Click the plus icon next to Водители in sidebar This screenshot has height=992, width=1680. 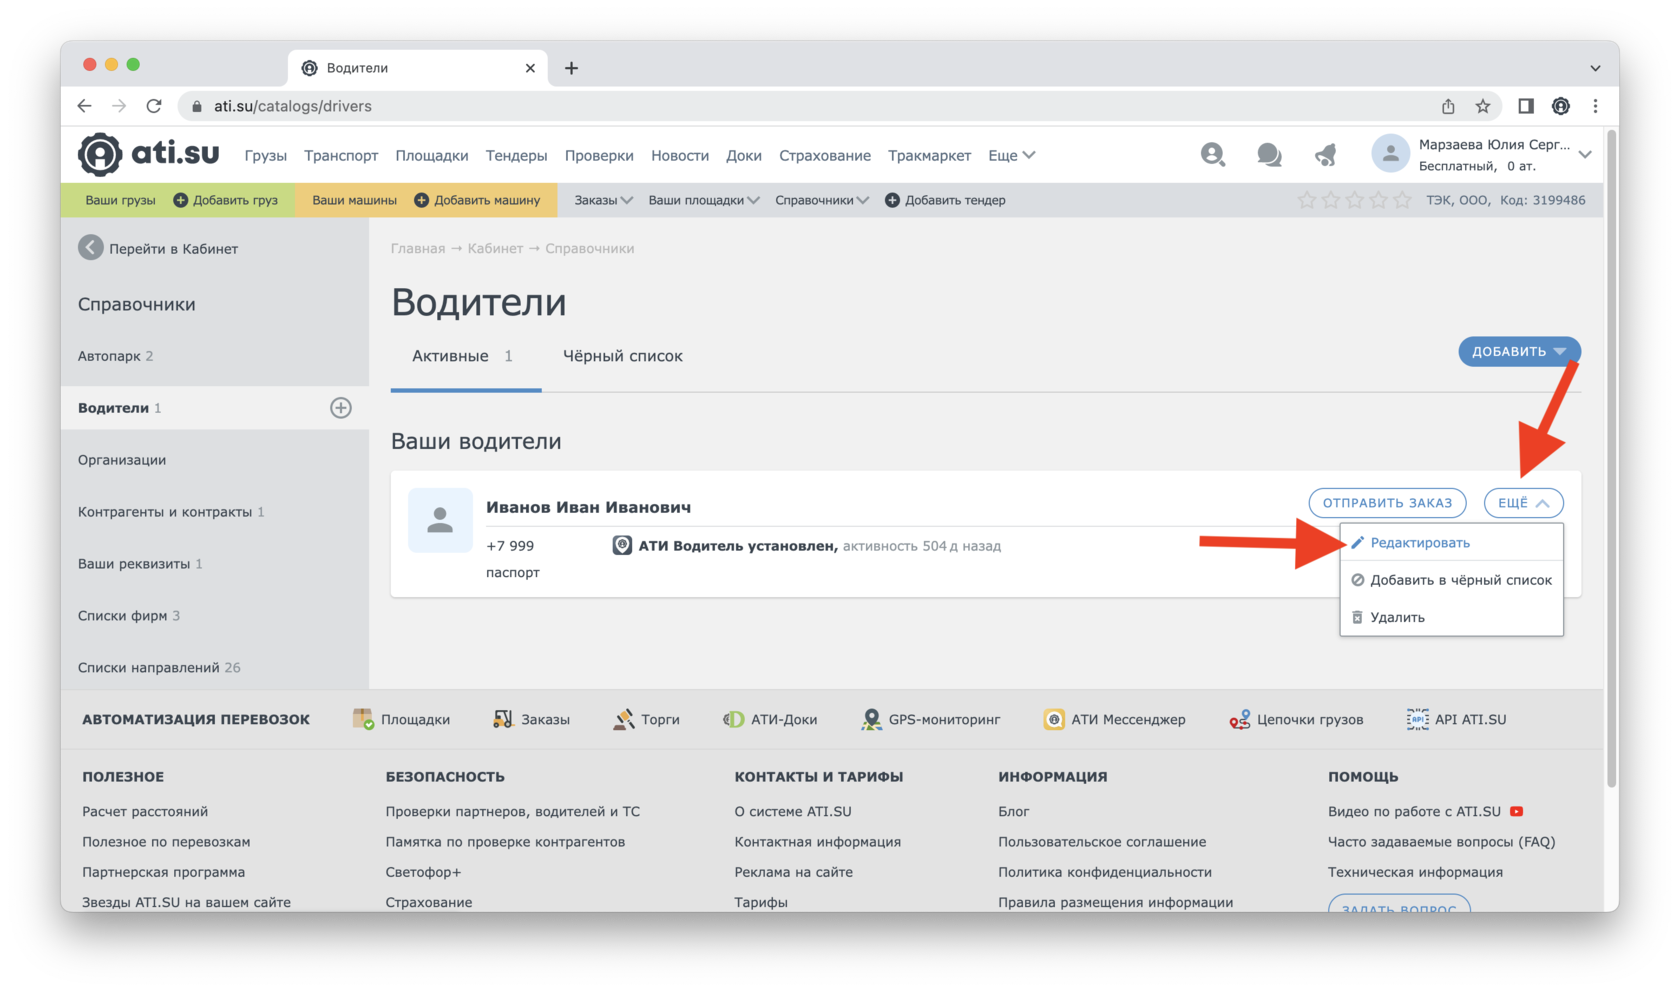tap(340, 407)
